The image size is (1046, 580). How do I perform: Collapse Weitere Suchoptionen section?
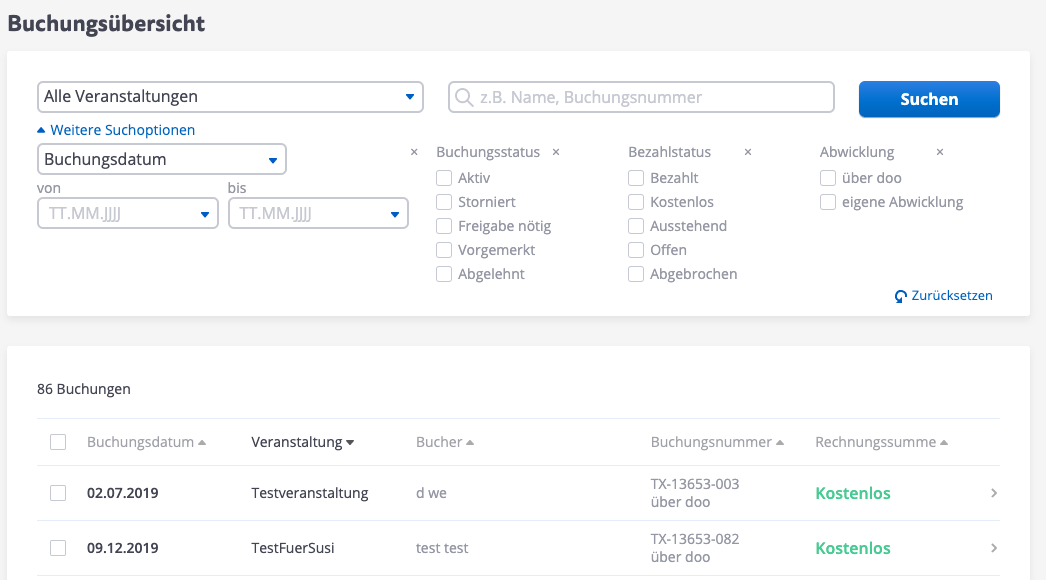pos(116,130)
